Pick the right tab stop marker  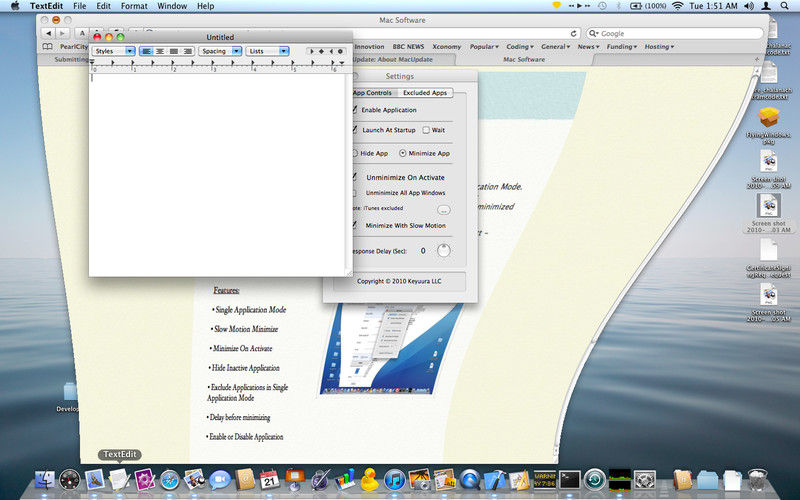tap(331, 51)
